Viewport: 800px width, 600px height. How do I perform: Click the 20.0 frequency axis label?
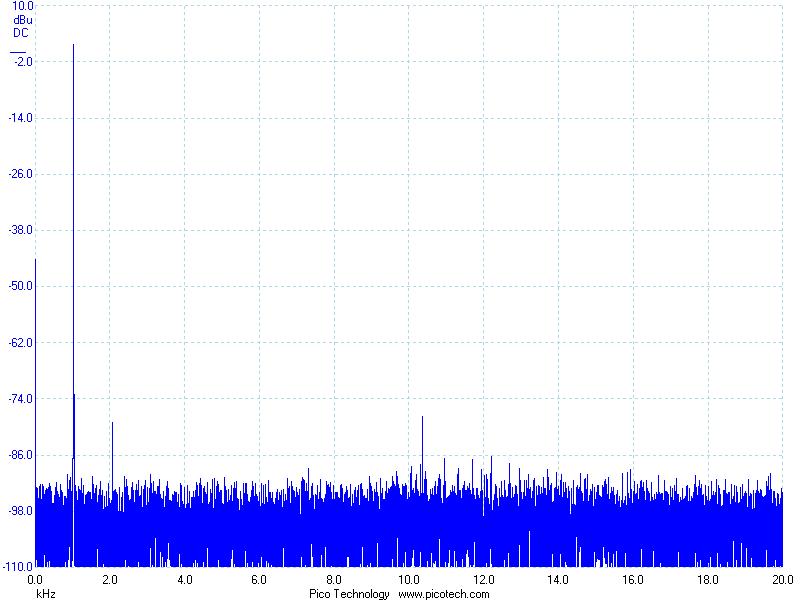[783, 580]
